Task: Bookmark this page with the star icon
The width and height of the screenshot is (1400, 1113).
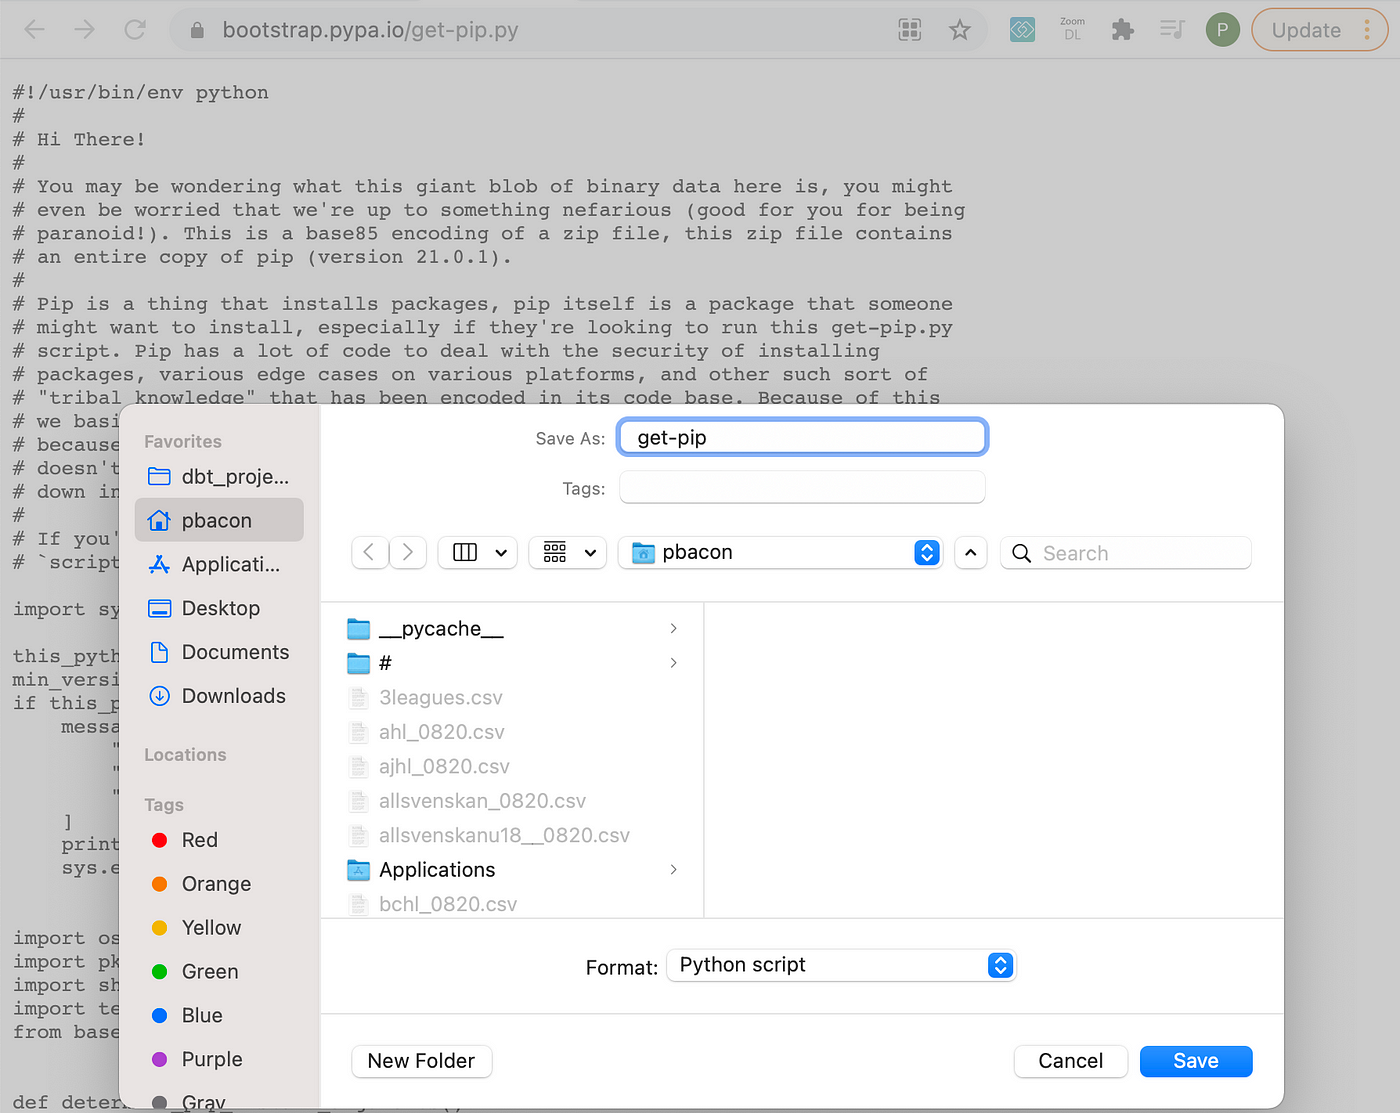Action: (x=960, y=30)
